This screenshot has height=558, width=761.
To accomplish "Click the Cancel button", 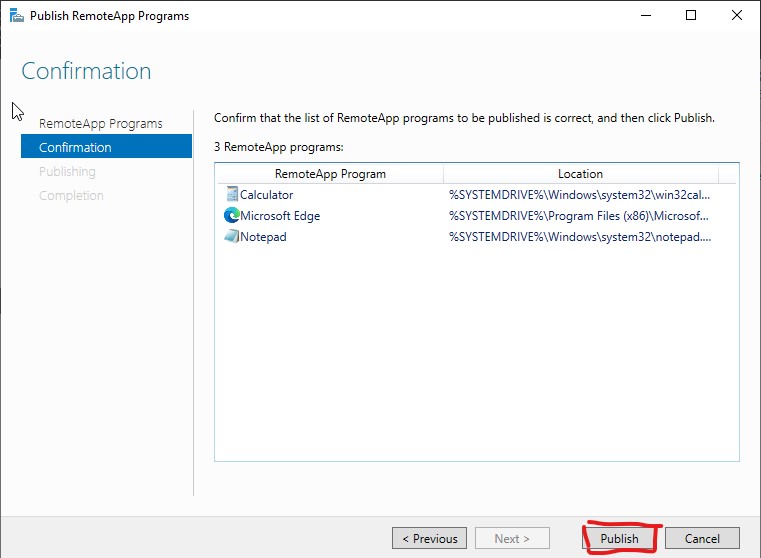I will pos(702,539).
